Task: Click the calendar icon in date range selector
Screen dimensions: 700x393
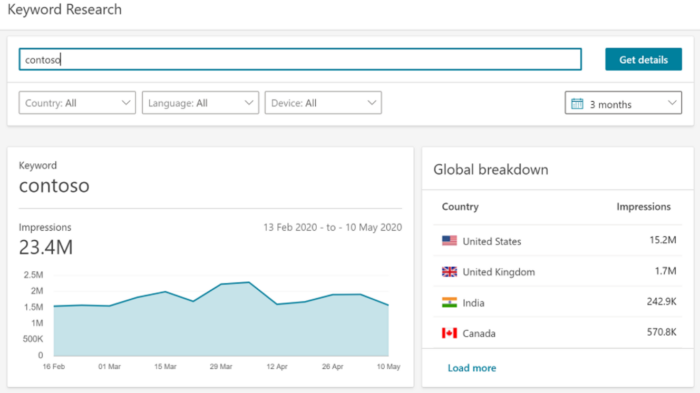Action: (577, 104)
